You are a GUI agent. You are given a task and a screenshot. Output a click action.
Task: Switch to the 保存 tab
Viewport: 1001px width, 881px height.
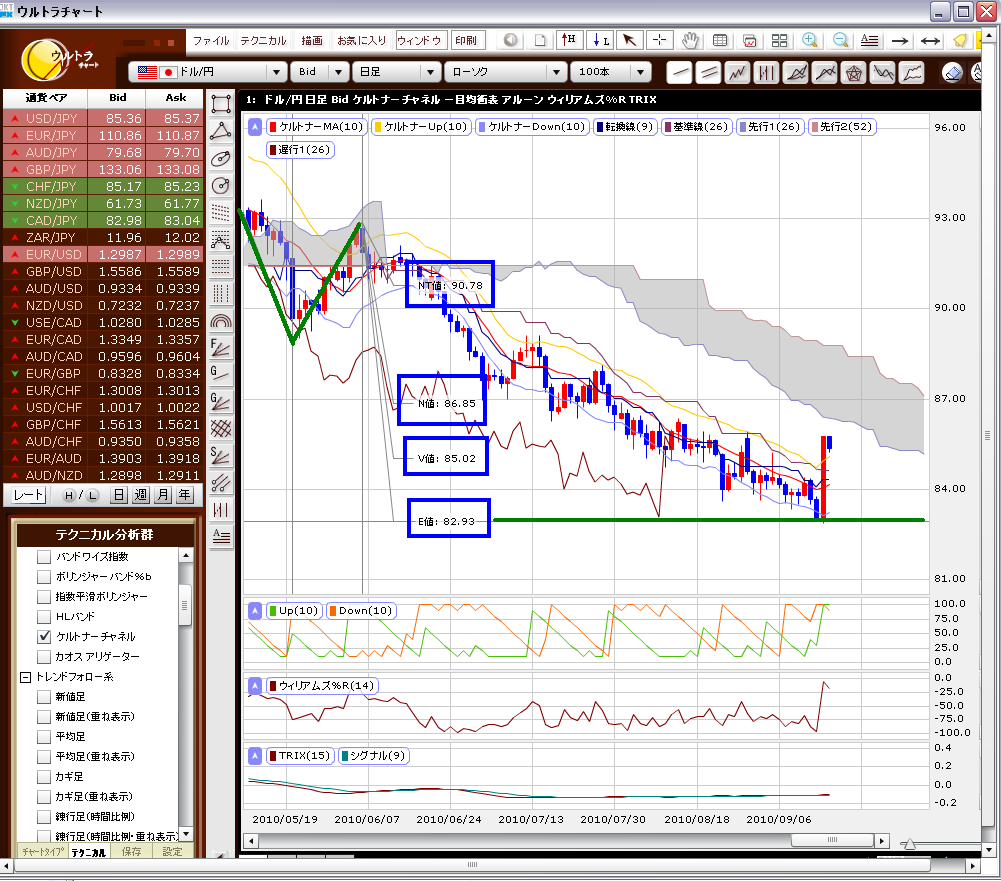(132, 852)
